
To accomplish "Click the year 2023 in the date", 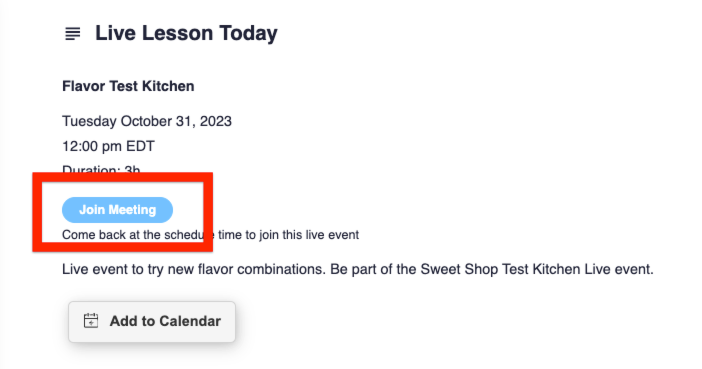I will point(216,121).
